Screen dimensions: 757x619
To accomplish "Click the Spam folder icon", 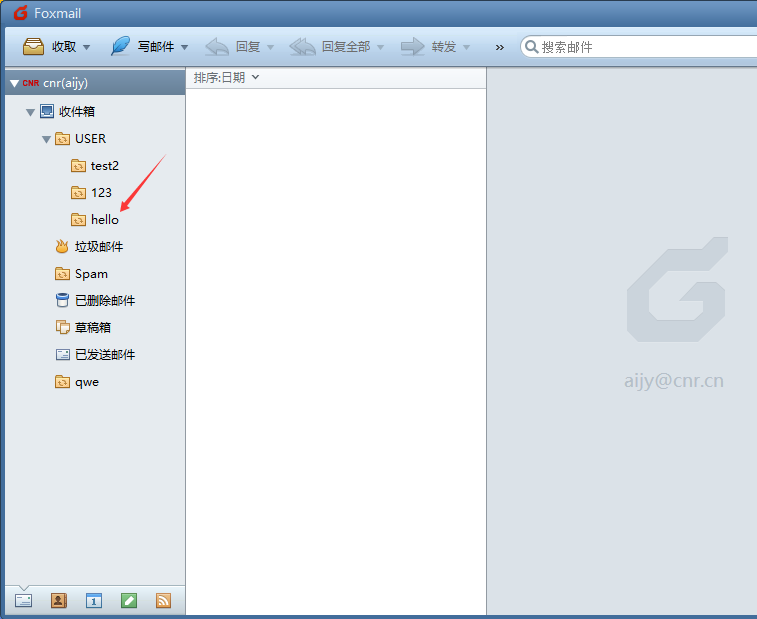I will click(62, 274).
